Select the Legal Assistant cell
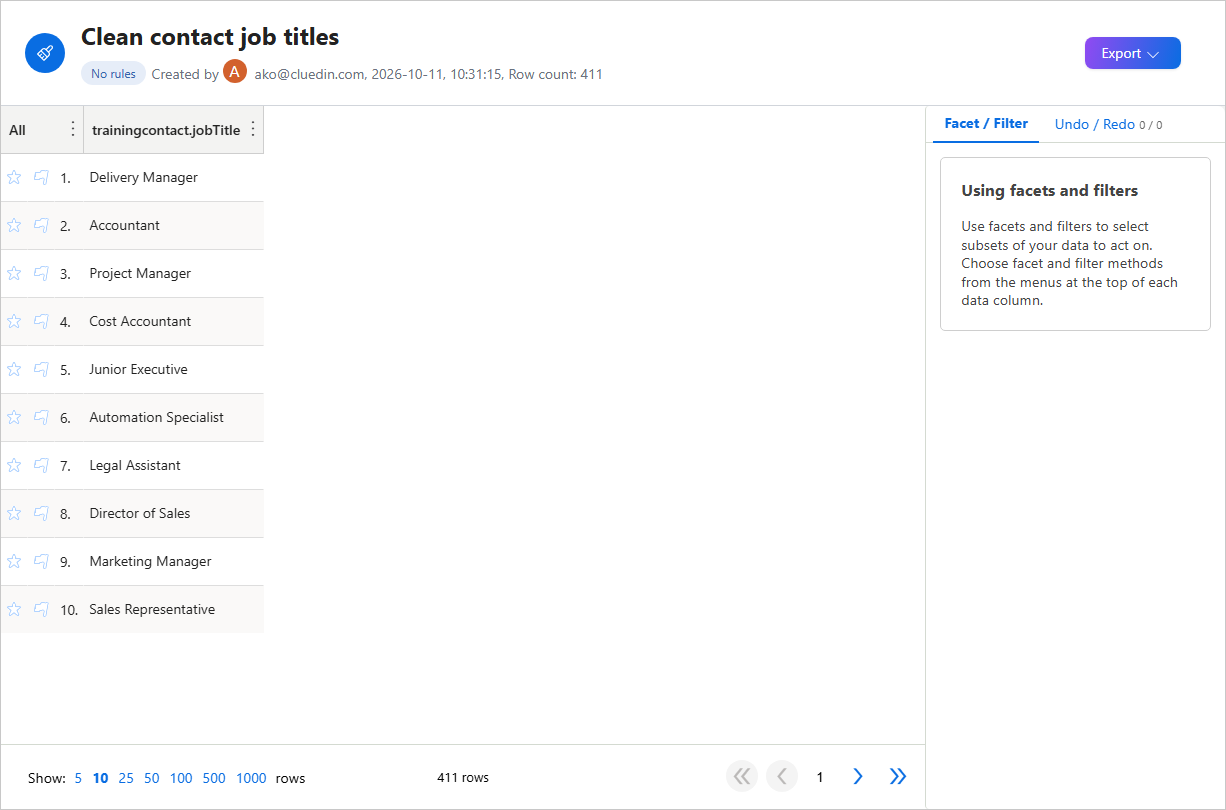Viewport: 1226px width, 810px height. [x=173, y=465]
